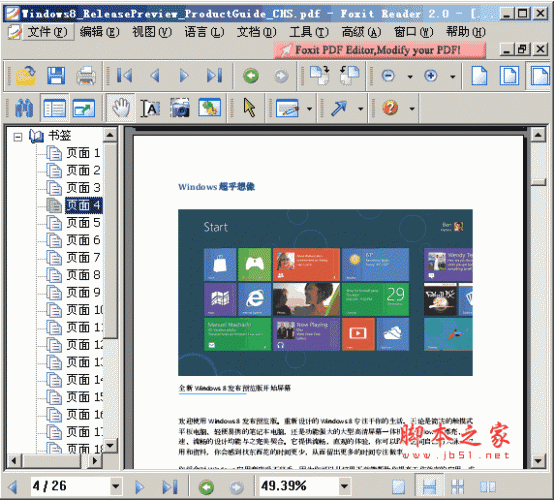Toggle the bookmark navigation panel button

pos(54,108)
